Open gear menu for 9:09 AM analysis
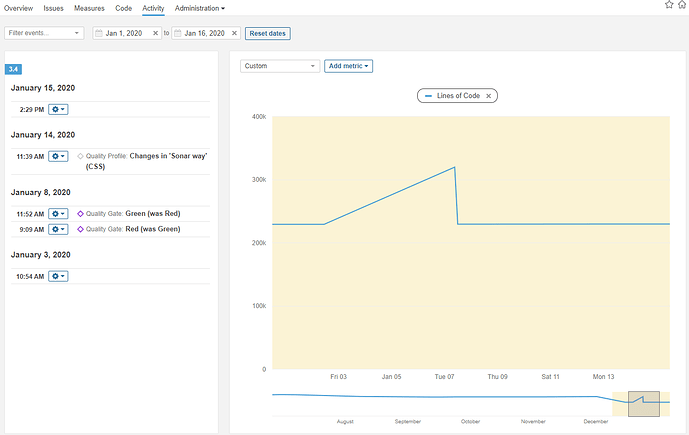This screenshot has width=689, height=435. (x=58, y=229)
